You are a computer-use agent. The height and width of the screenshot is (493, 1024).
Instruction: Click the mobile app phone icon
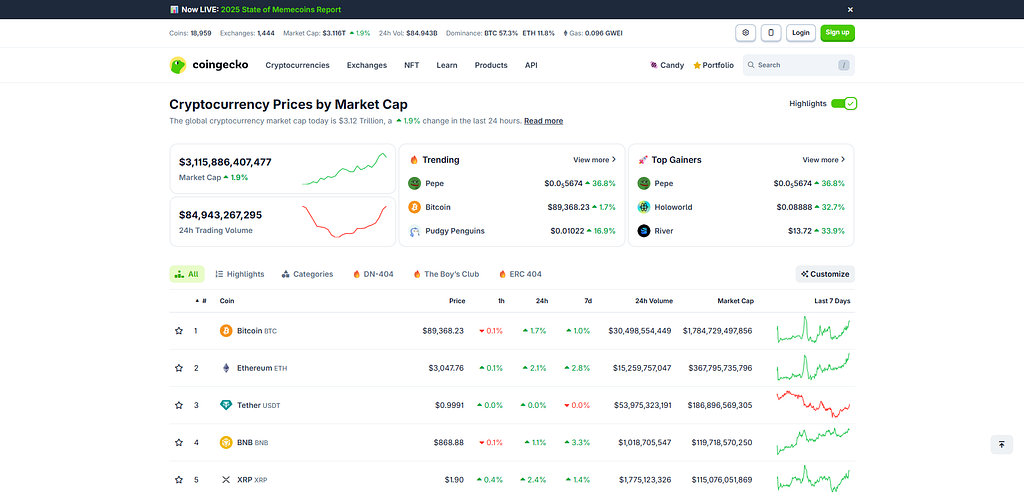coord(771,33)
